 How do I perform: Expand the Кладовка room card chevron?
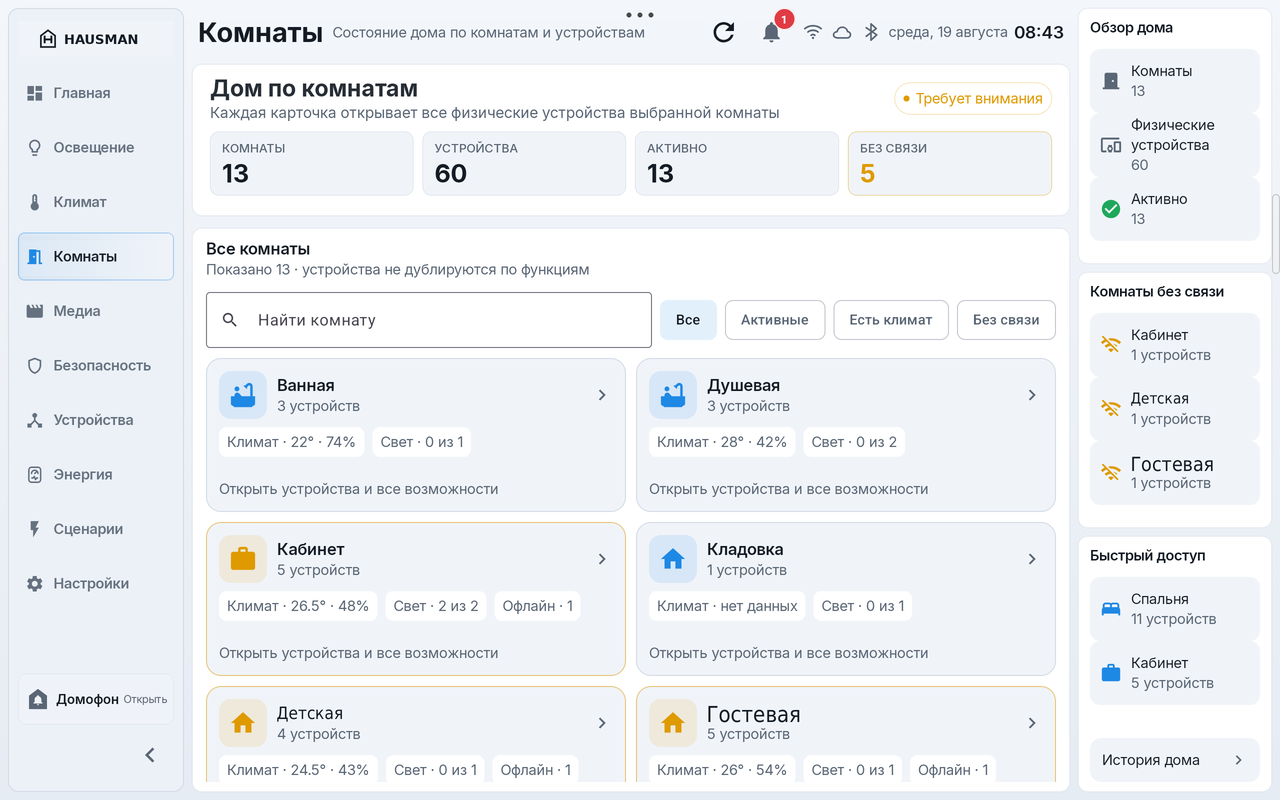click(1032, 559)
